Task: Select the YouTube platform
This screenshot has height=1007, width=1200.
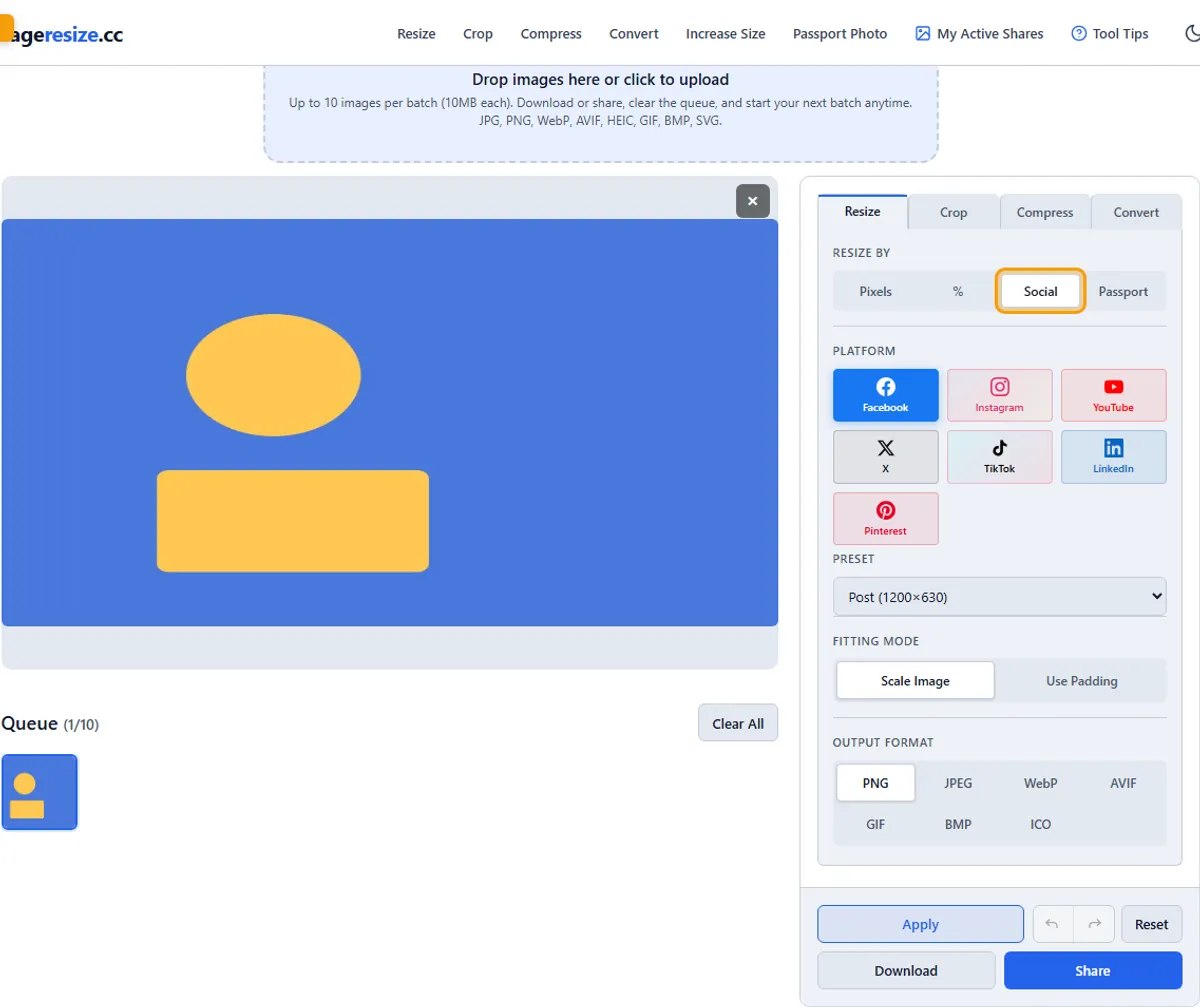Action: [x=1113, y=395]
